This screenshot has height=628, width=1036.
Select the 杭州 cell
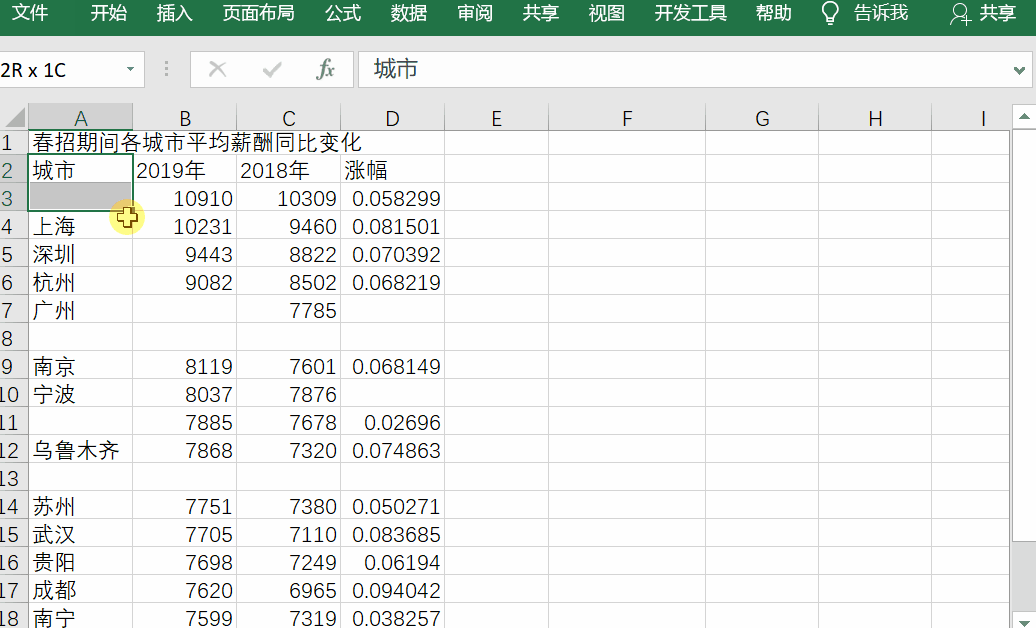click(x=81, y=282)
